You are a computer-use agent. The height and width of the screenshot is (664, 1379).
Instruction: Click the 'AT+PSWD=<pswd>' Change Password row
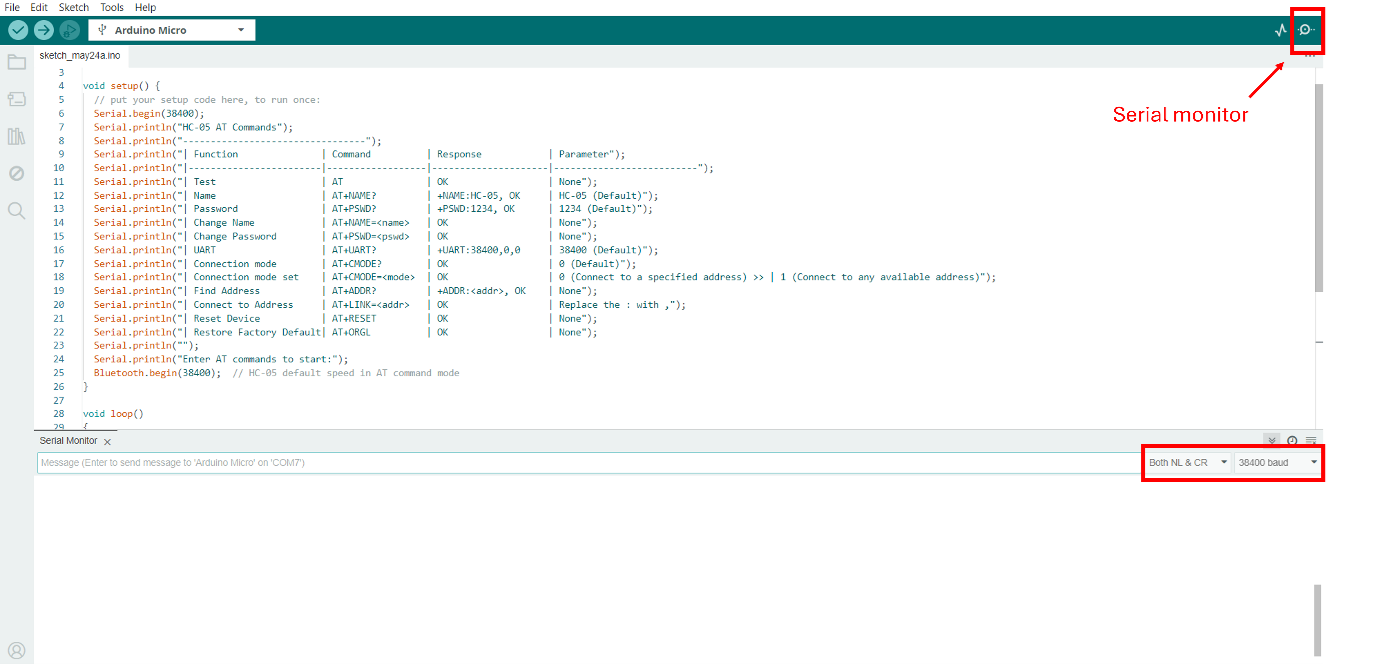click(x=345, y=236)
